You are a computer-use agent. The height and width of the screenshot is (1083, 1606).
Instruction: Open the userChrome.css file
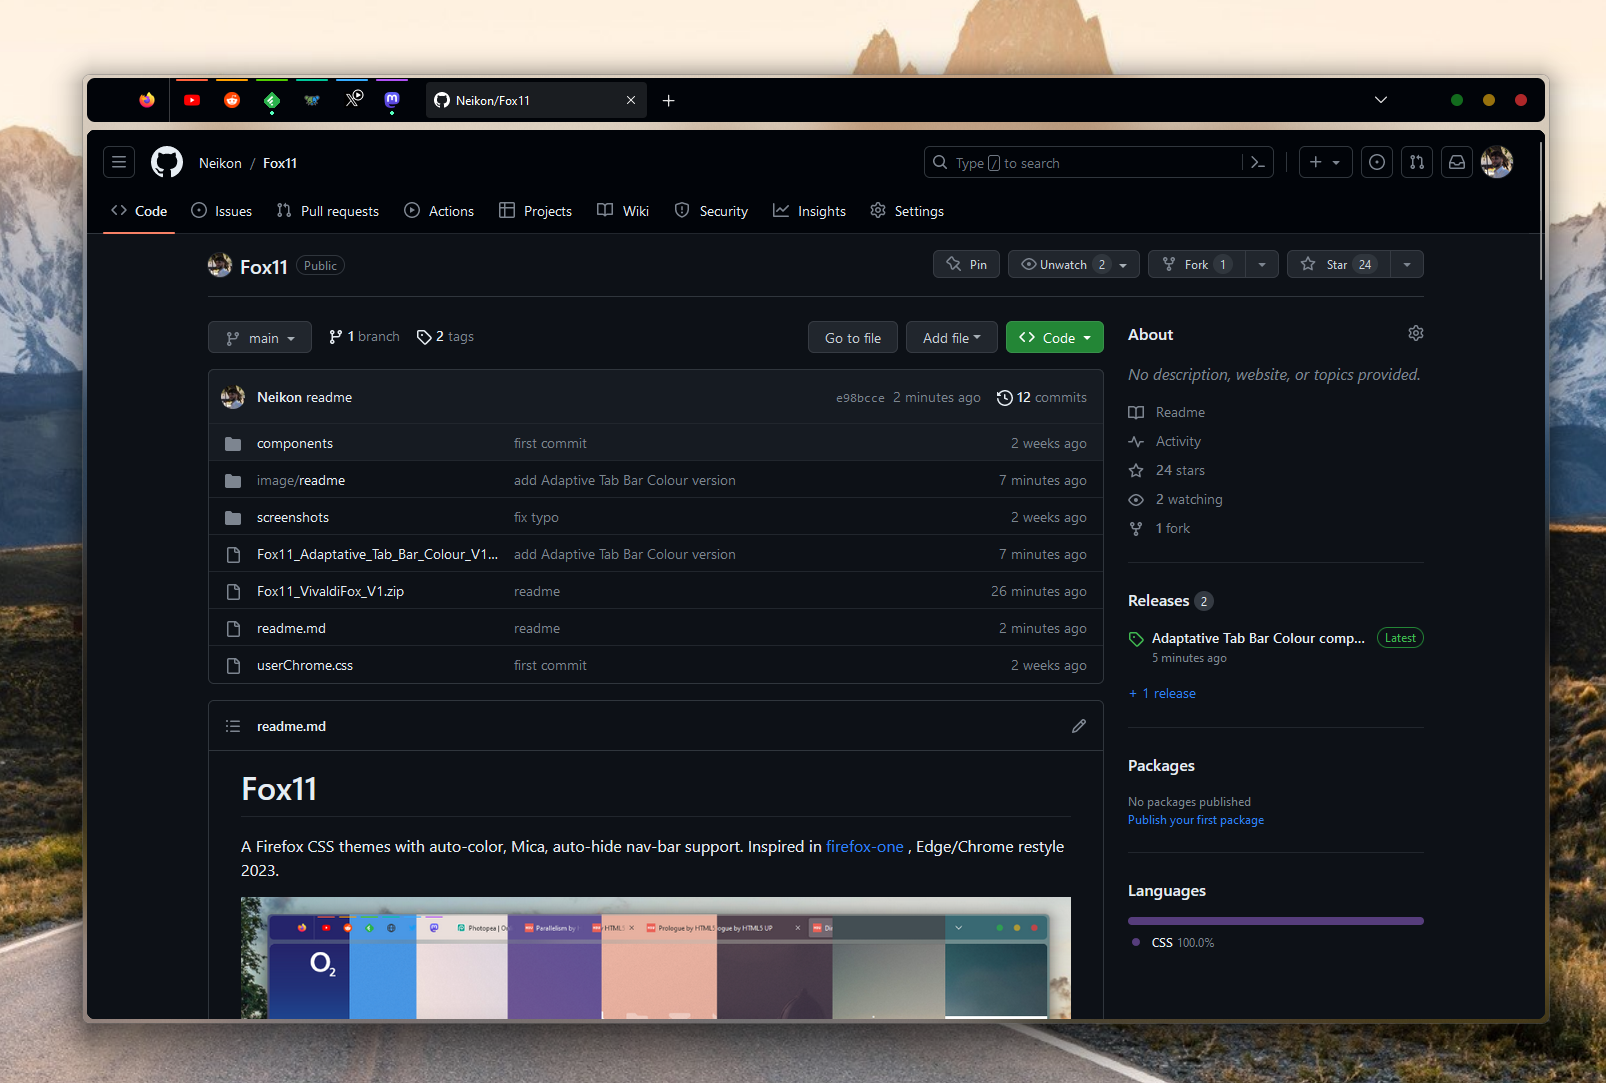[x=305, y=665]
